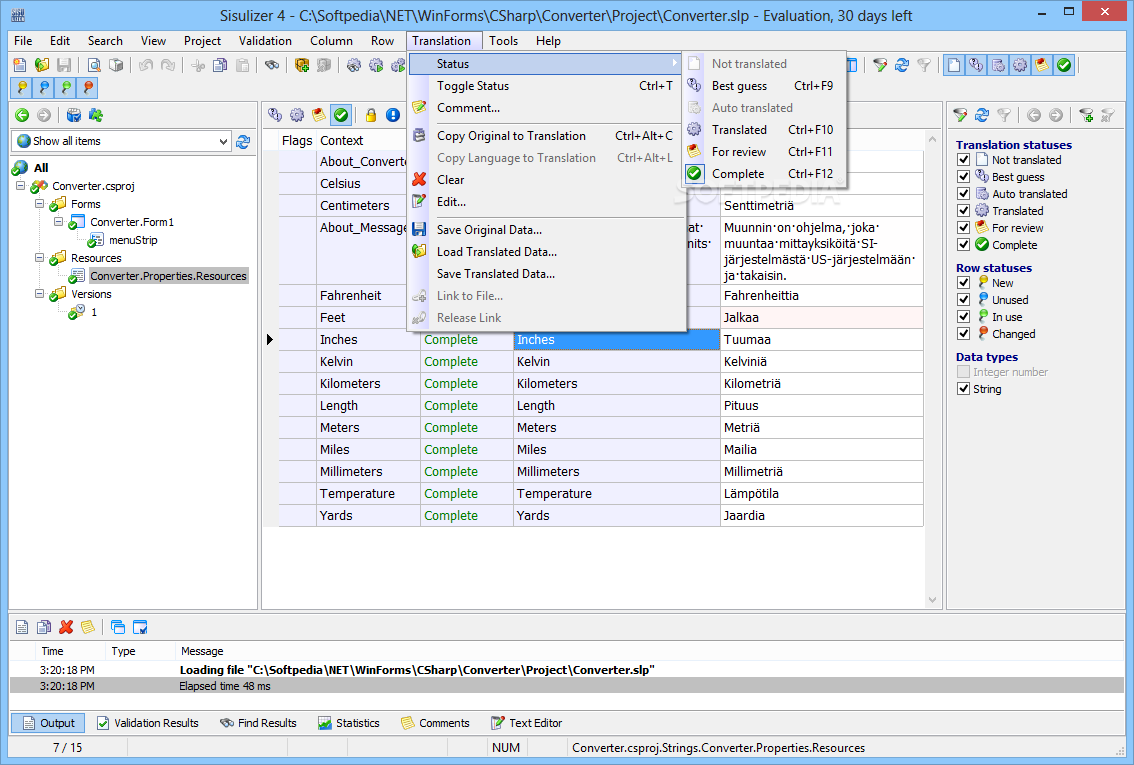Click the Lämpötila translation cell
This screenshot has width=1134, height=765.
click(821, 494)
